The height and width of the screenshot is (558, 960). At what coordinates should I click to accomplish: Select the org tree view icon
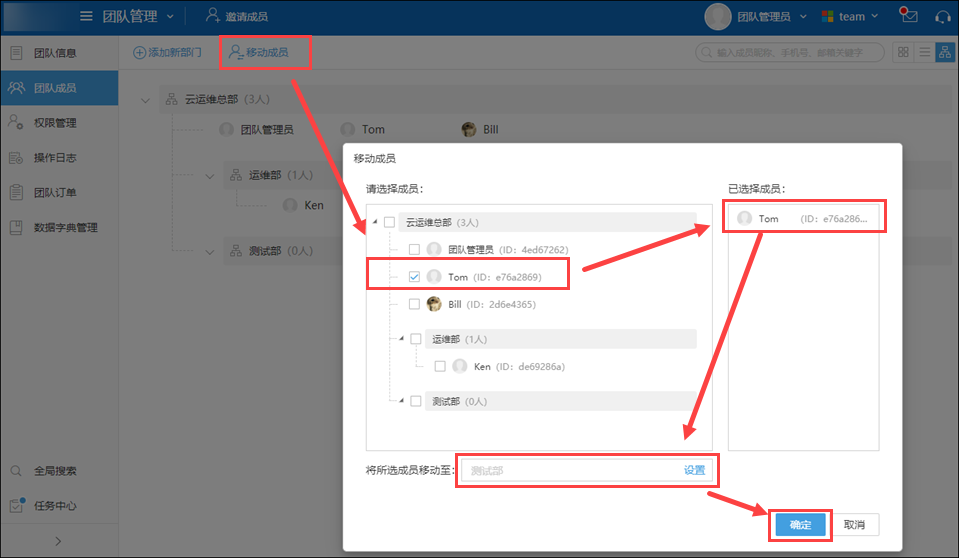tap(944, 52)
